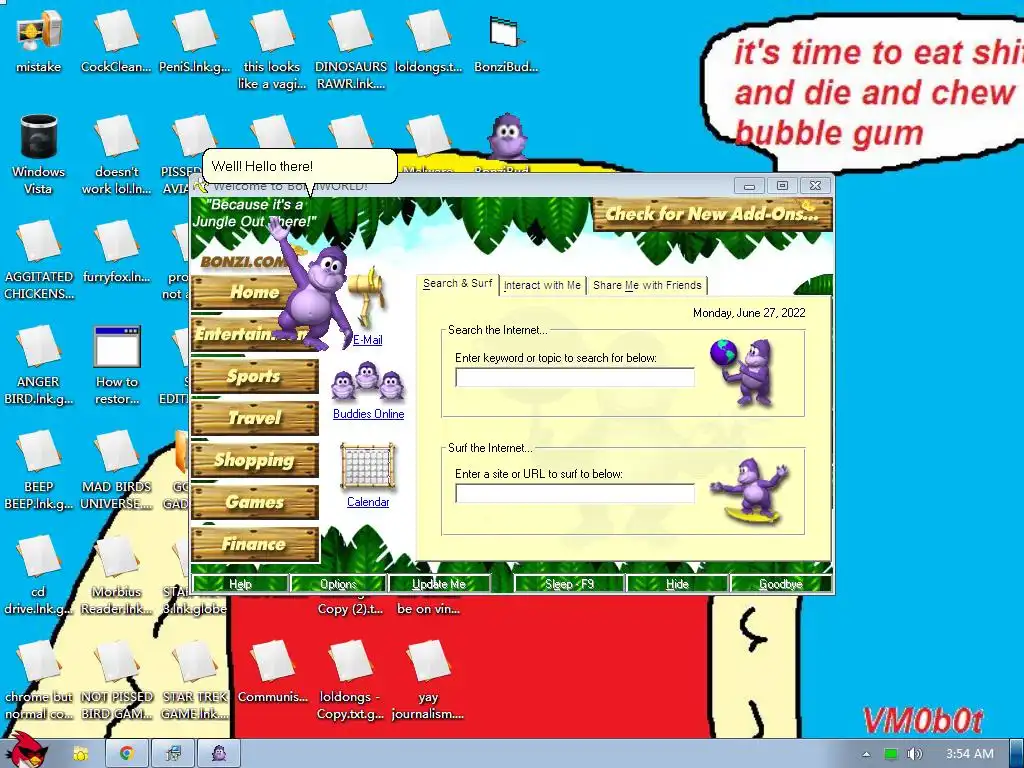Click Check for New Add-Ons sign
The image size is (1024, 768).
[712, 214]
